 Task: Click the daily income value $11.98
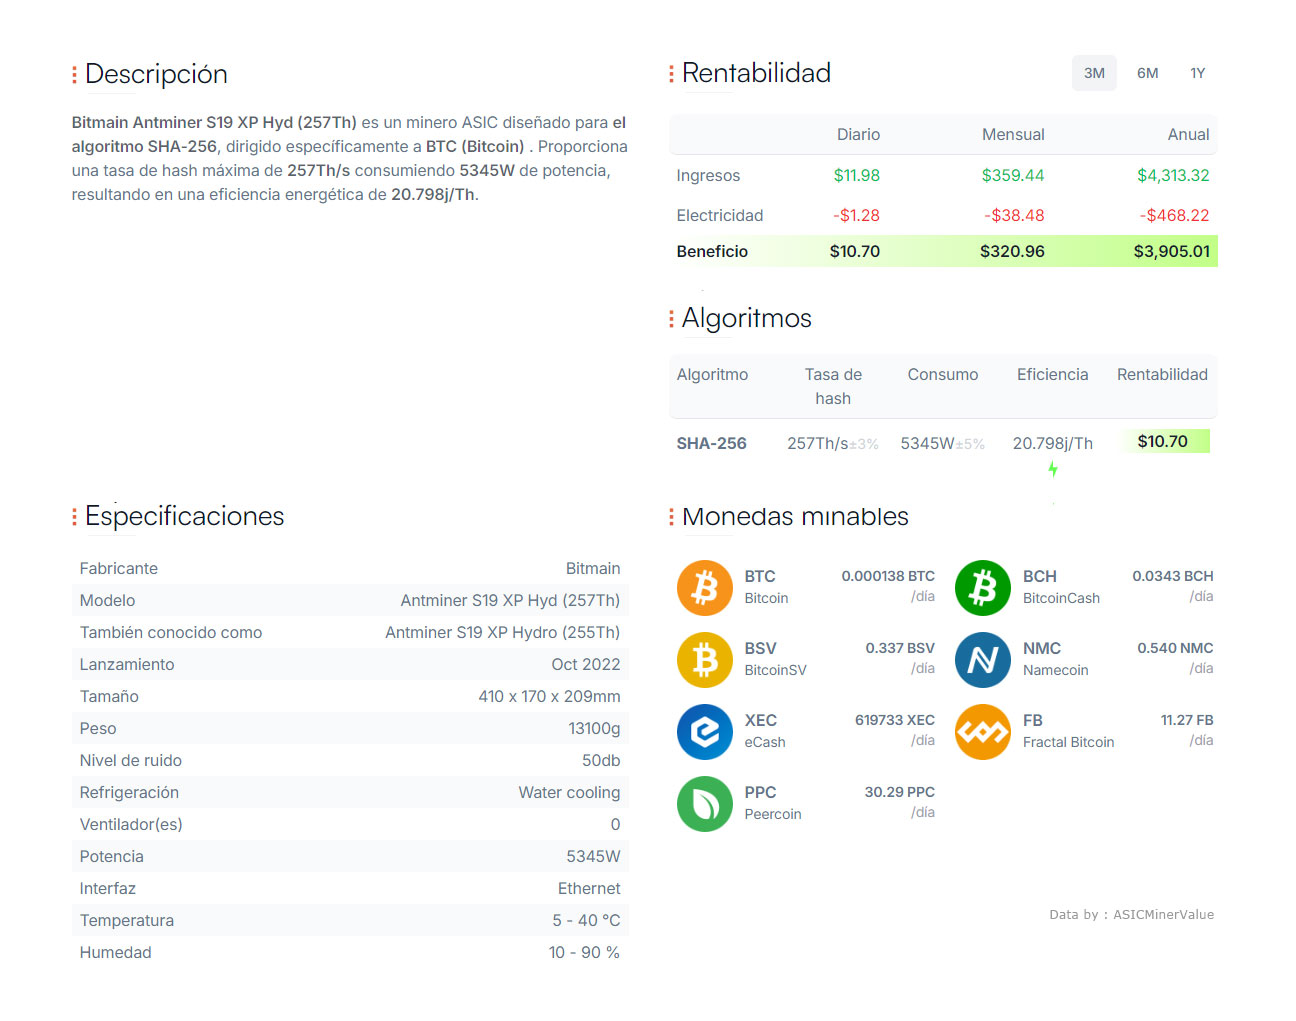point(857,175)
